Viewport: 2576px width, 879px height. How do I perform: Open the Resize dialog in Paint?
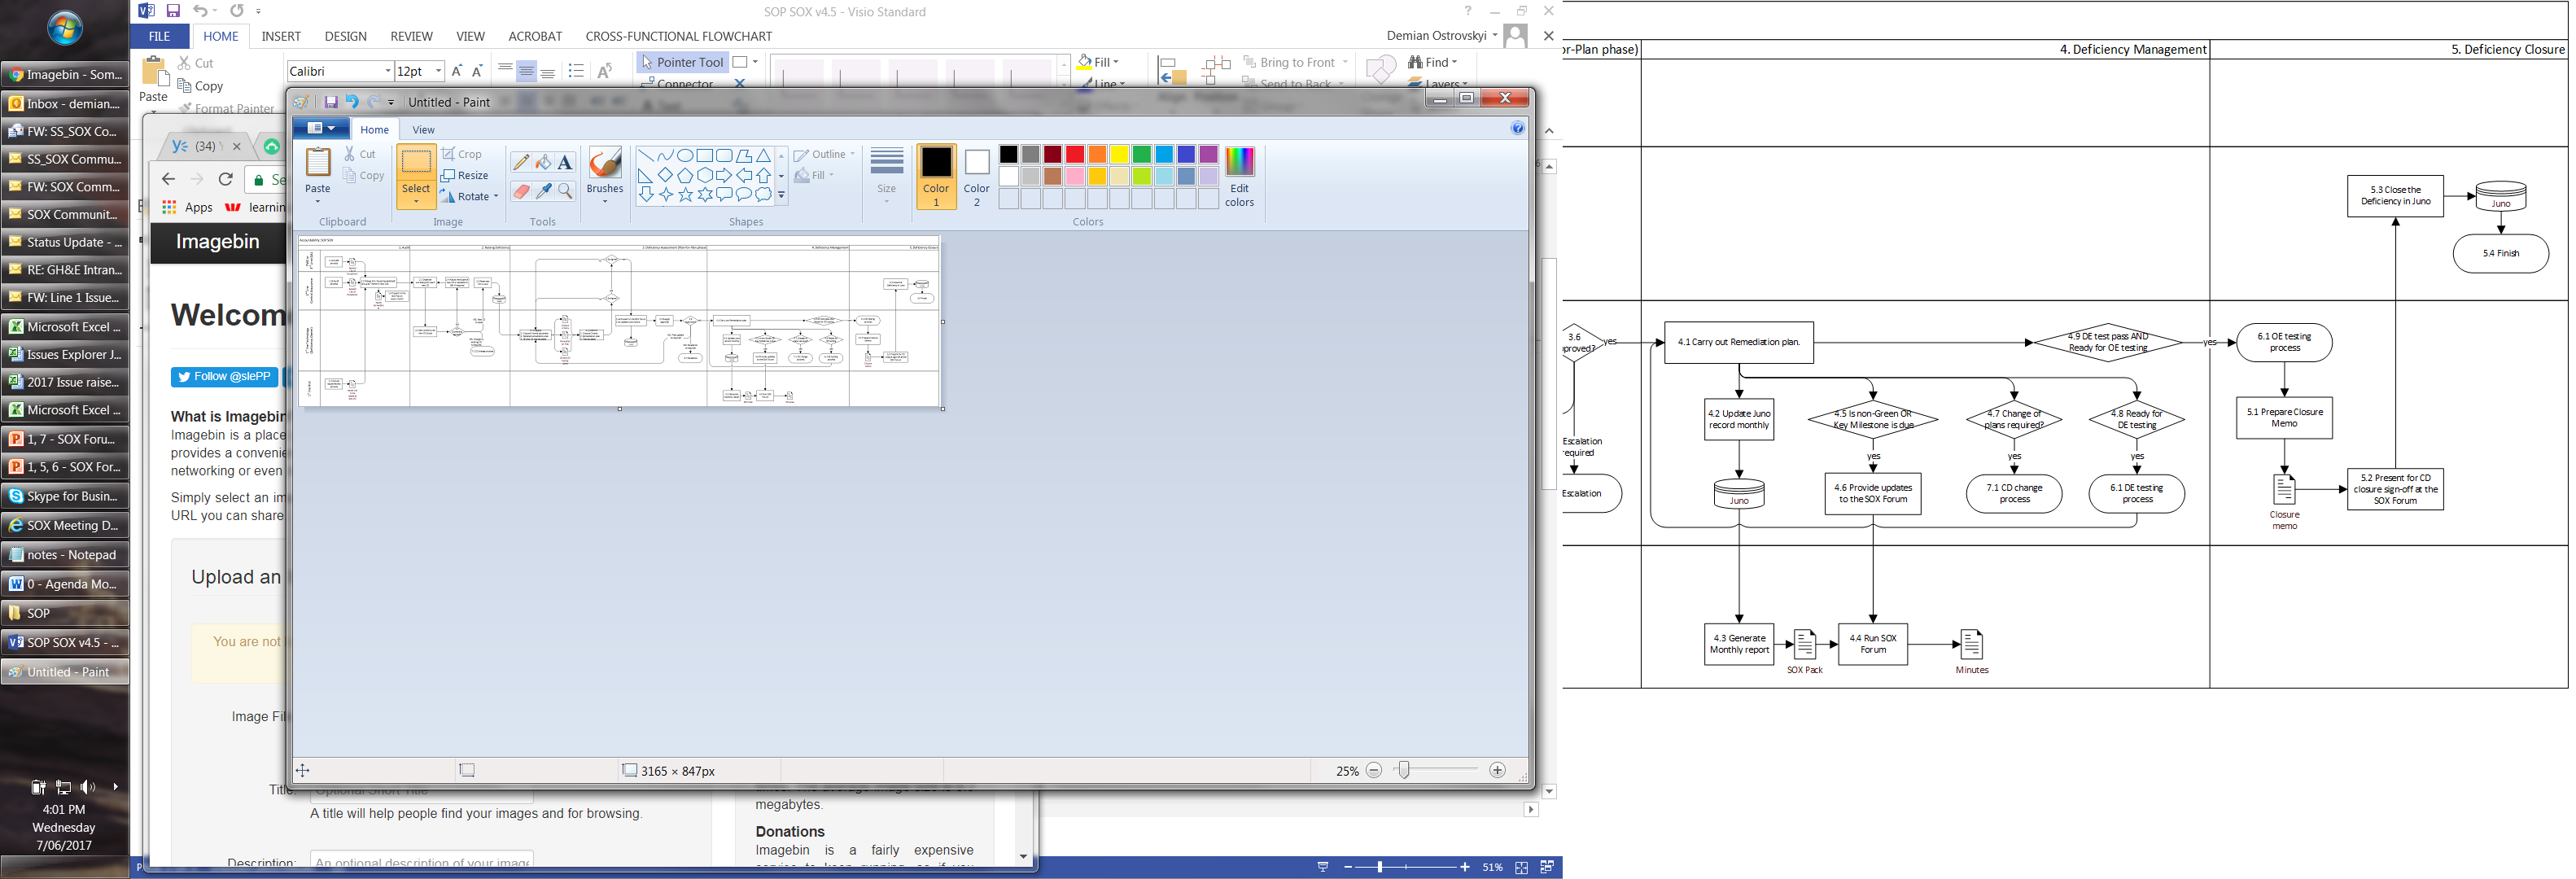coord(465,175)
